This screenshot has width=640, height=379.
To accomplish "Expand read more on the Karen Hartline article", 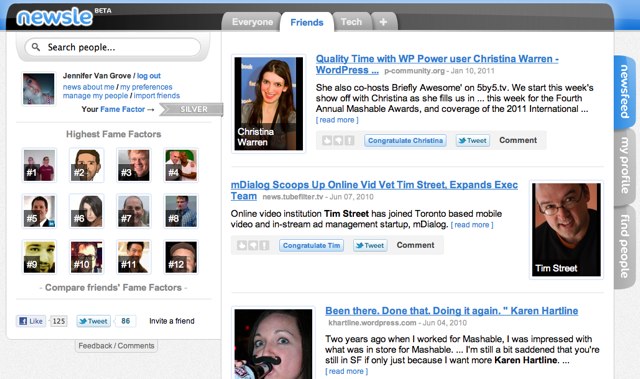I will click(347, 371).
